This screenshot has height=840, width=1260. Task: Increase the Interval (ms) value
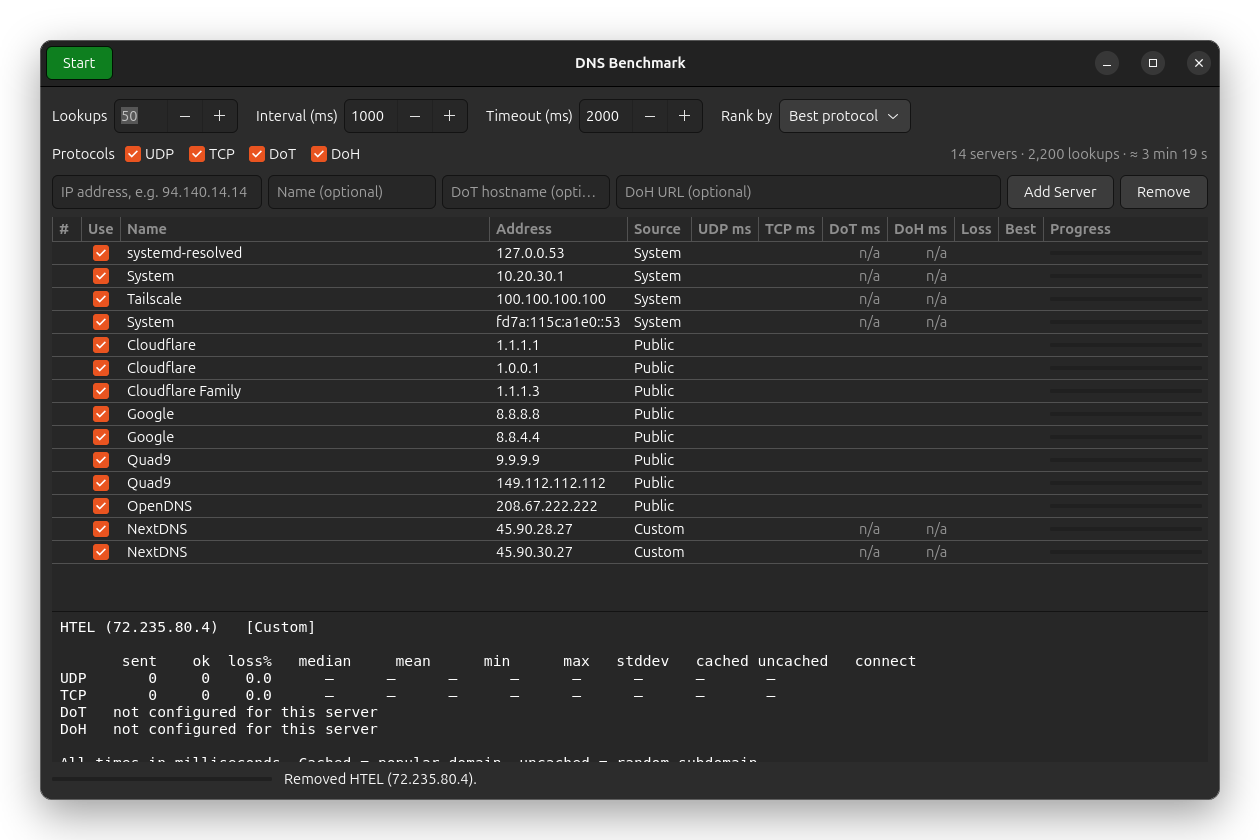click(x=450, y=116)
